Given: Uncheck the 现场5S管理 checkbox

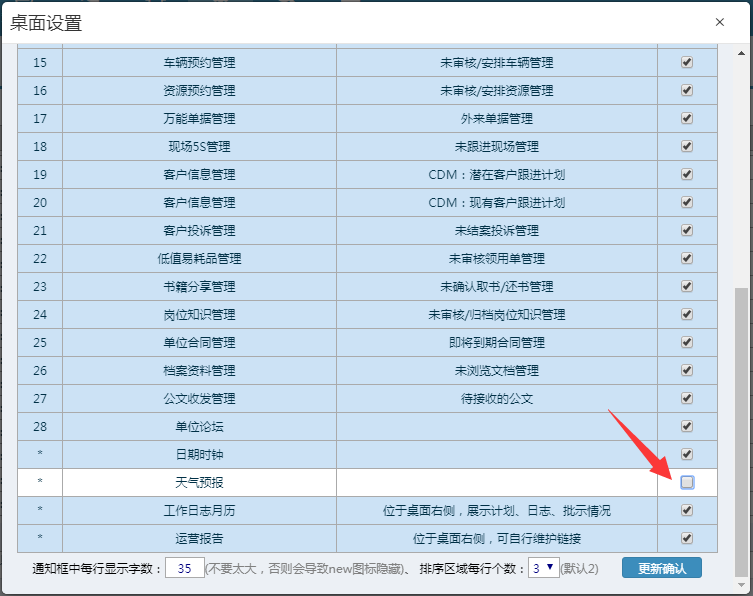Looking at the screenshot, I should 687,146.
